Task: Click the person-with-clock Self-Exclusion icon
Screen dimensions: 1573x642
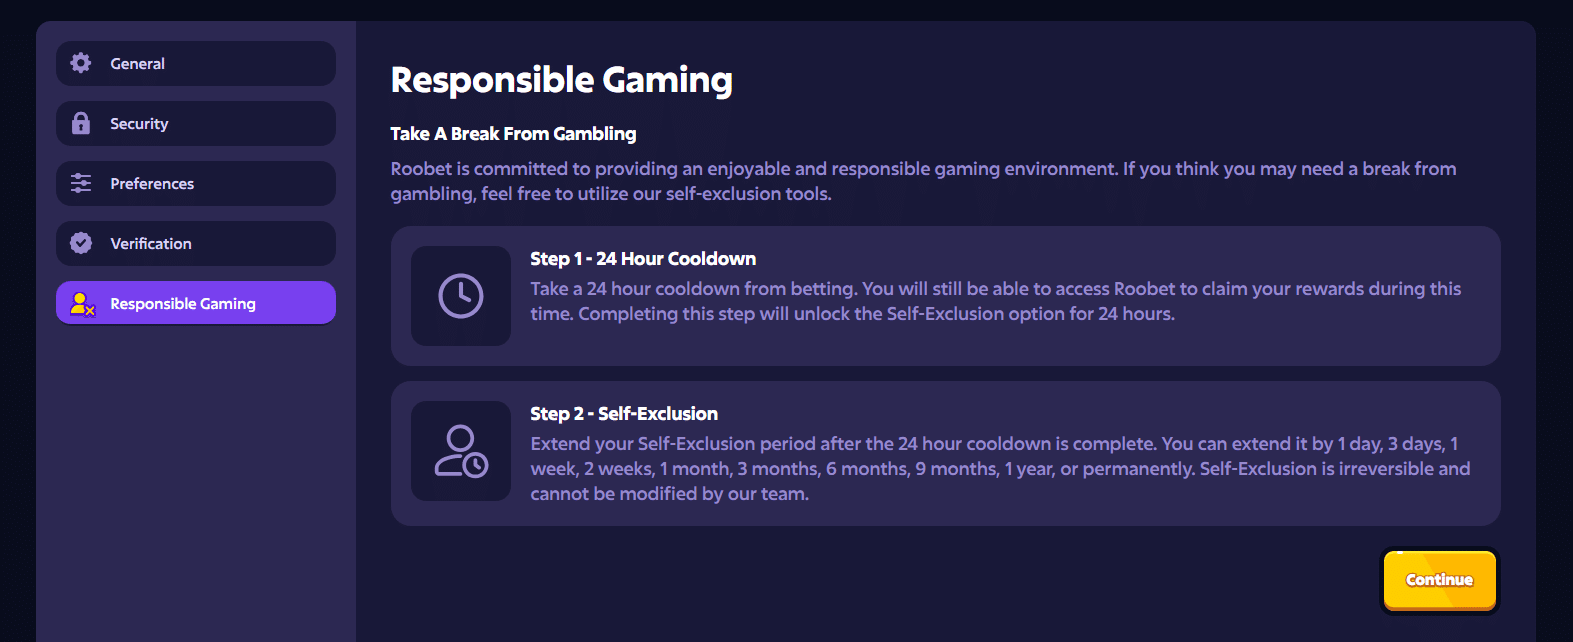Action: coord(460,451)
